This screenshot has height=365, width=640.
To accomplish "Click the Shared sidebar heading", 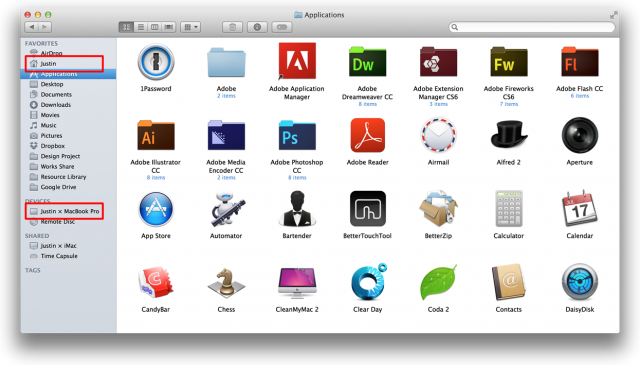I will [x=37, y=236].
